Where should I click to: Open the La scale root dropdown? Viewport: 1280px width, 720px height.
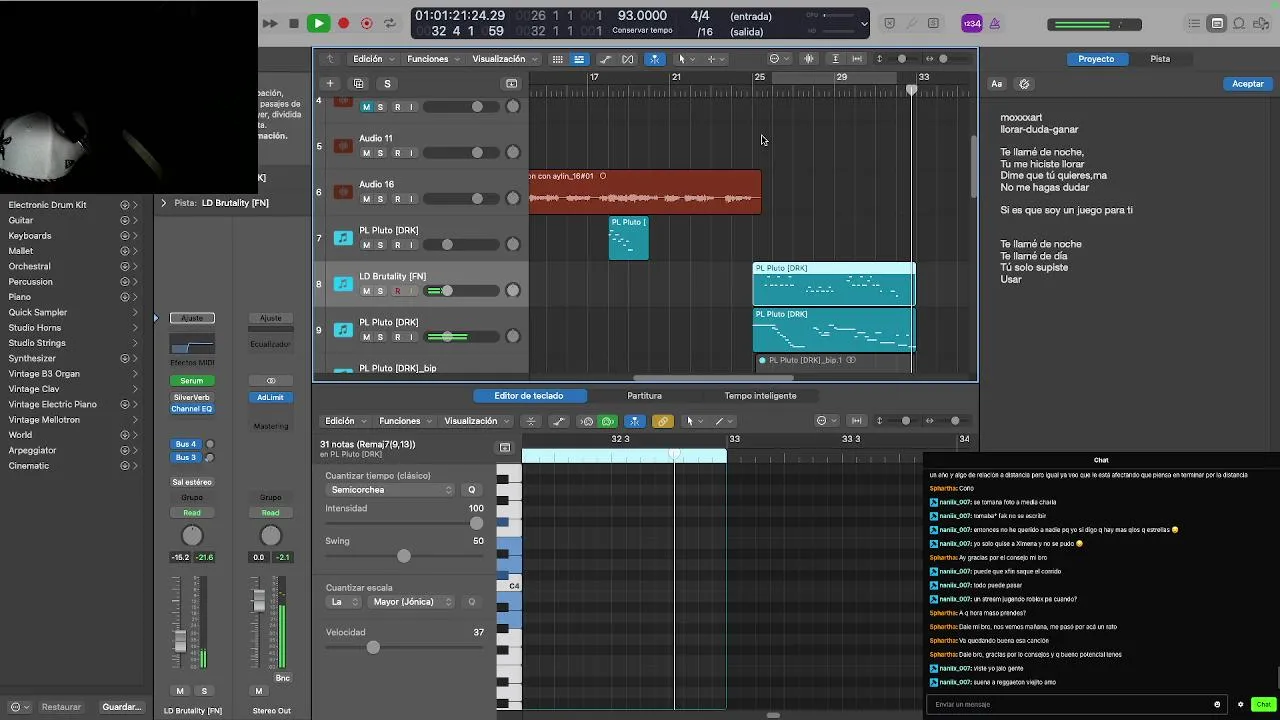point(344,602)
